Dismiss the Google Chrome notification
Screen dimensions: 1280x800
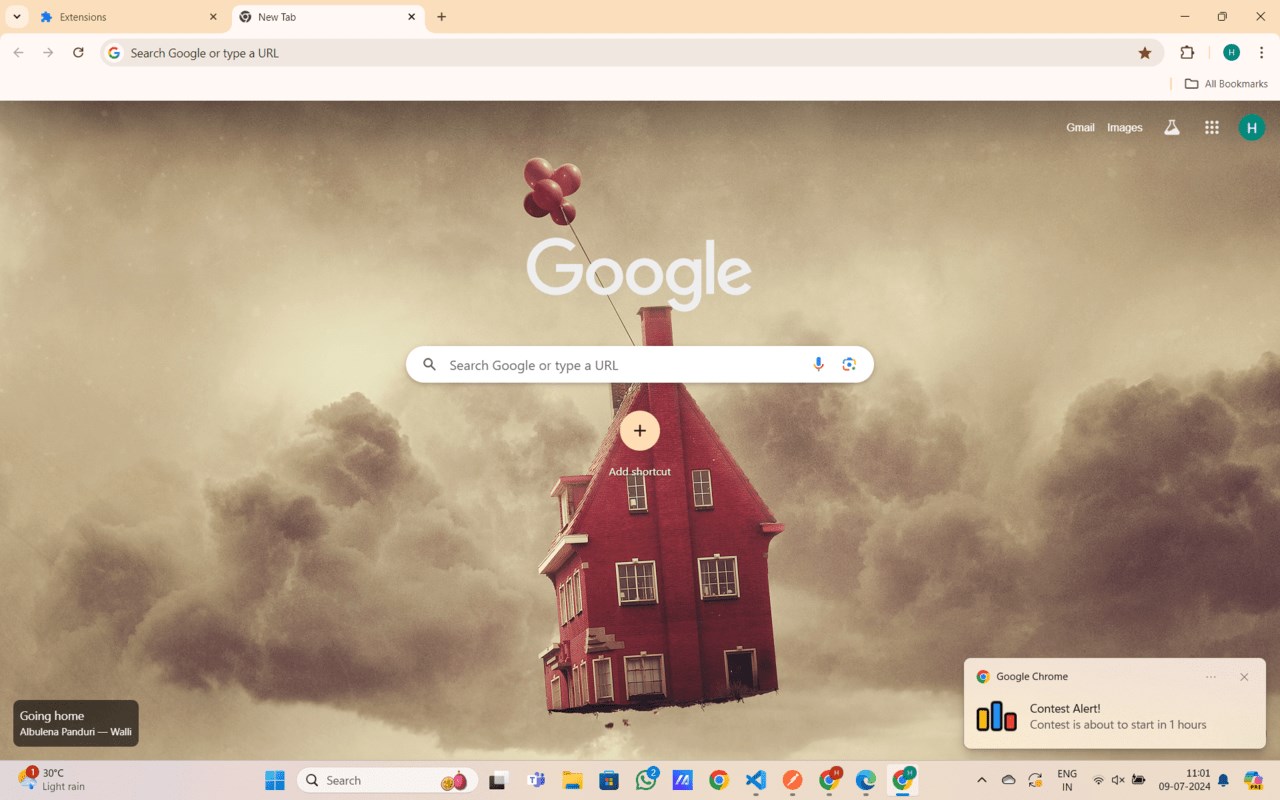pos(1244,677)
